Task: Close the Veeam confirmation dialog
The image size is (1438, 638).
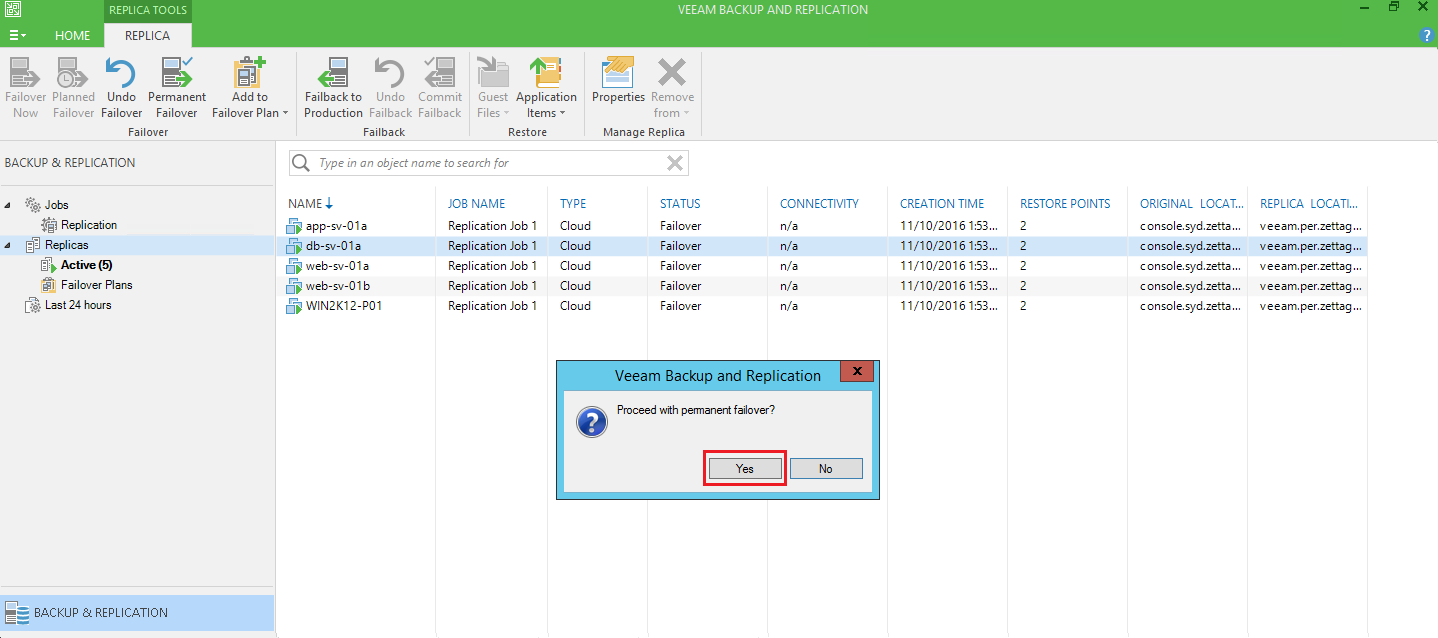Action: click(857, 372)
